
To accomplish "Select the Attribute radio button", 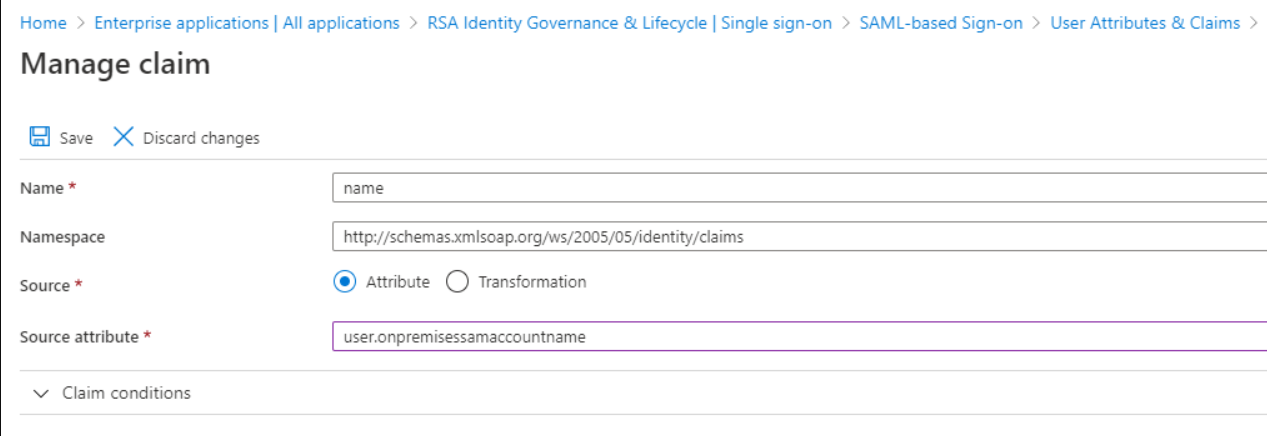I will 343,282.
